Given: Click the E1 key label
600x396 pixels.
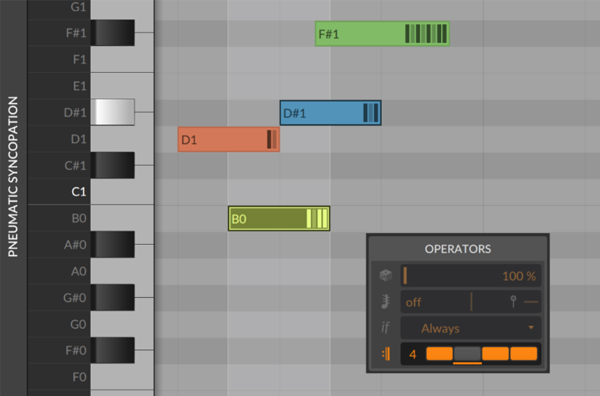Looking at the screenshot, I should click(79, 86).
